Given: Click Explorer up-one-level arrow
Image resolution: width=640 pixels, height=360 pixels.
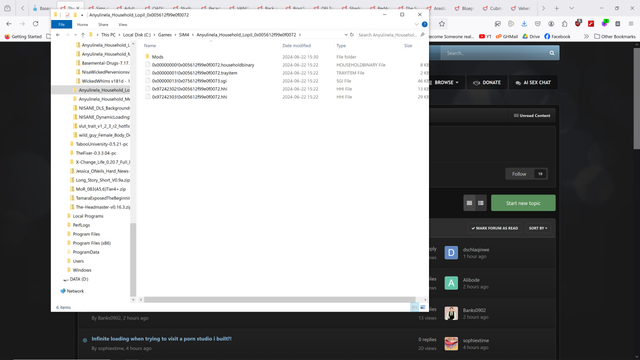Looking at the screenshot, I should (83, 35).
